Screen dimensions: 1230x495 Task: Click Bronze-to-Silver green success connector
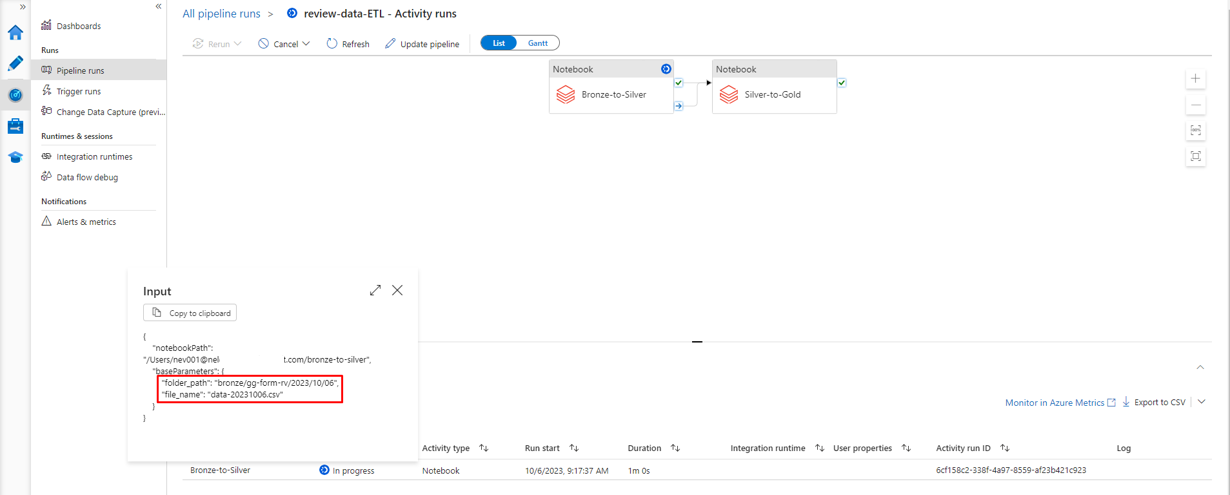tap(679, 83)
